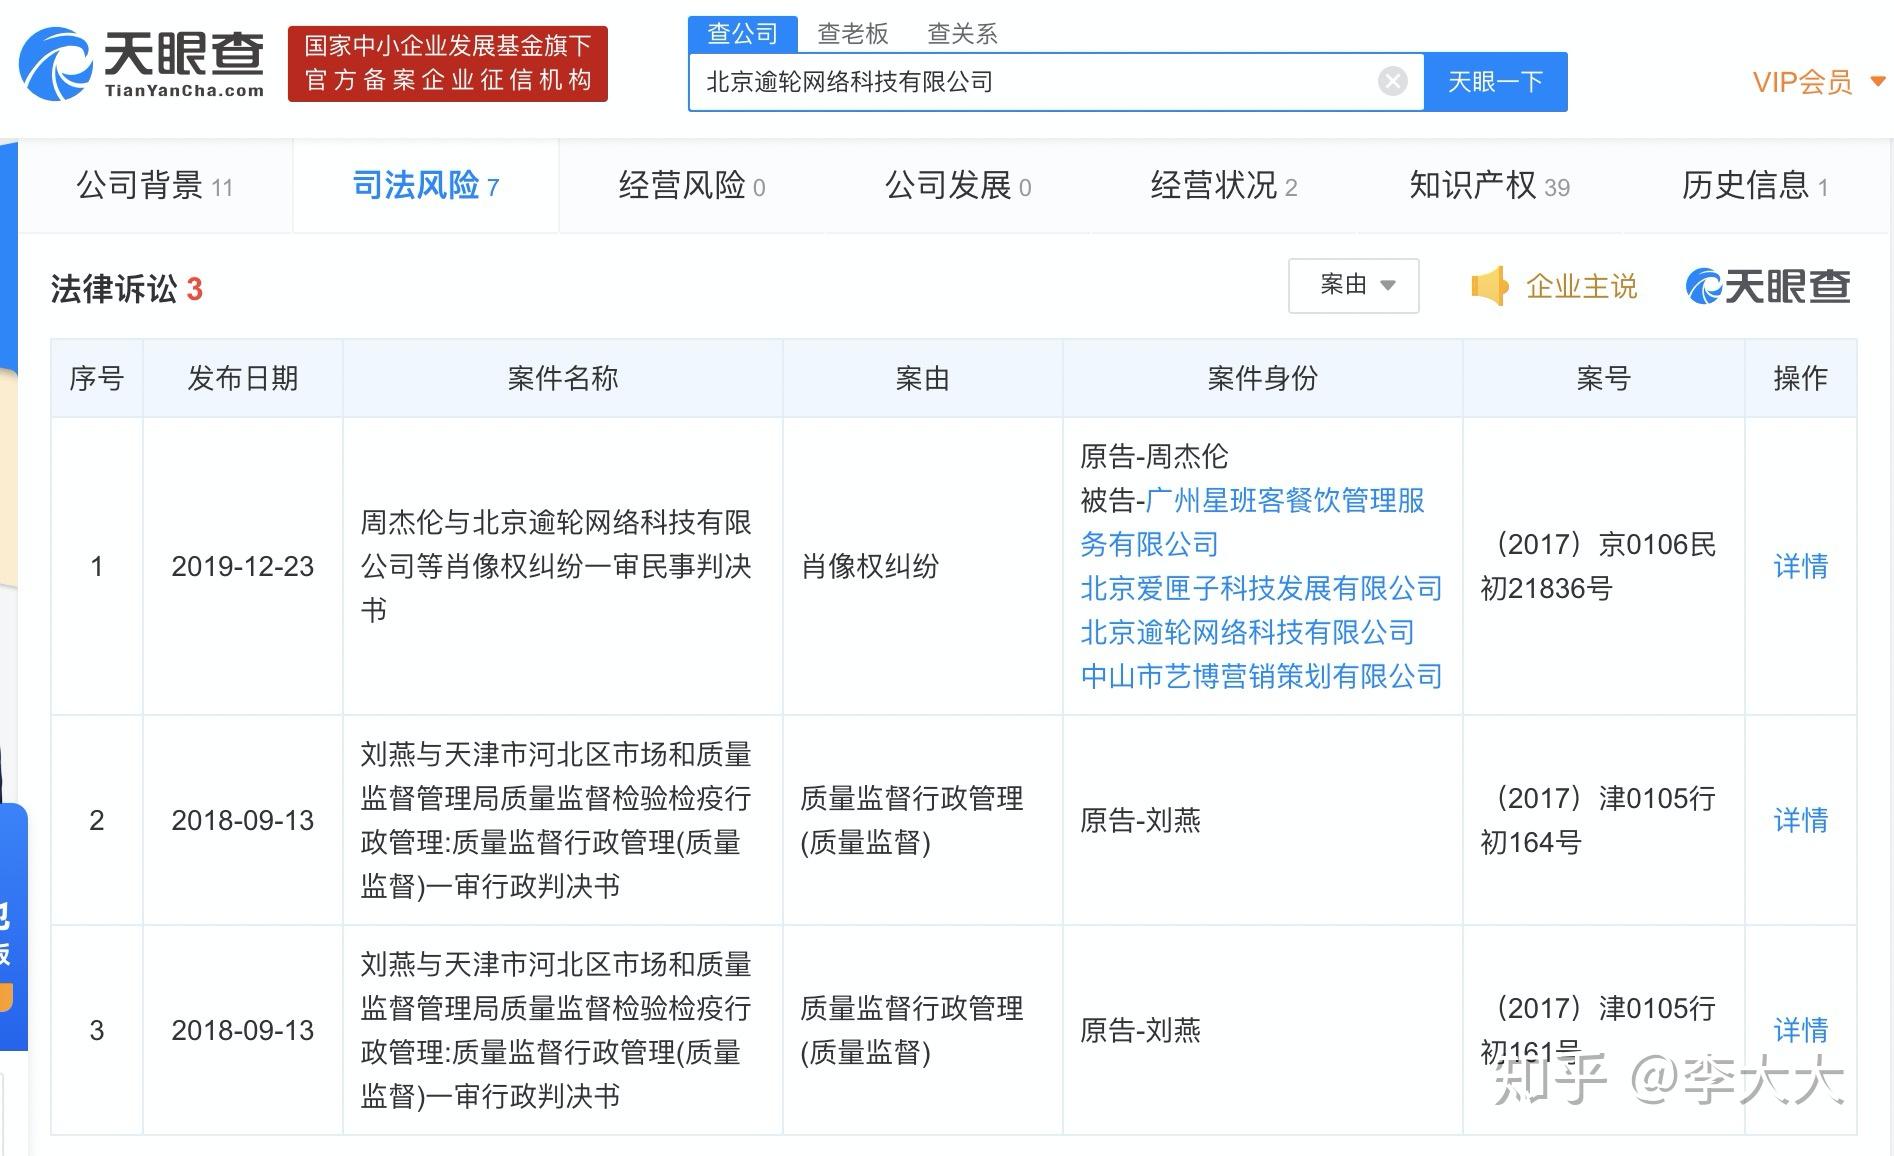Select the 司法风险 tab
The height and width of the screenshot is (1156, 1894).
(x=426, y=186)
